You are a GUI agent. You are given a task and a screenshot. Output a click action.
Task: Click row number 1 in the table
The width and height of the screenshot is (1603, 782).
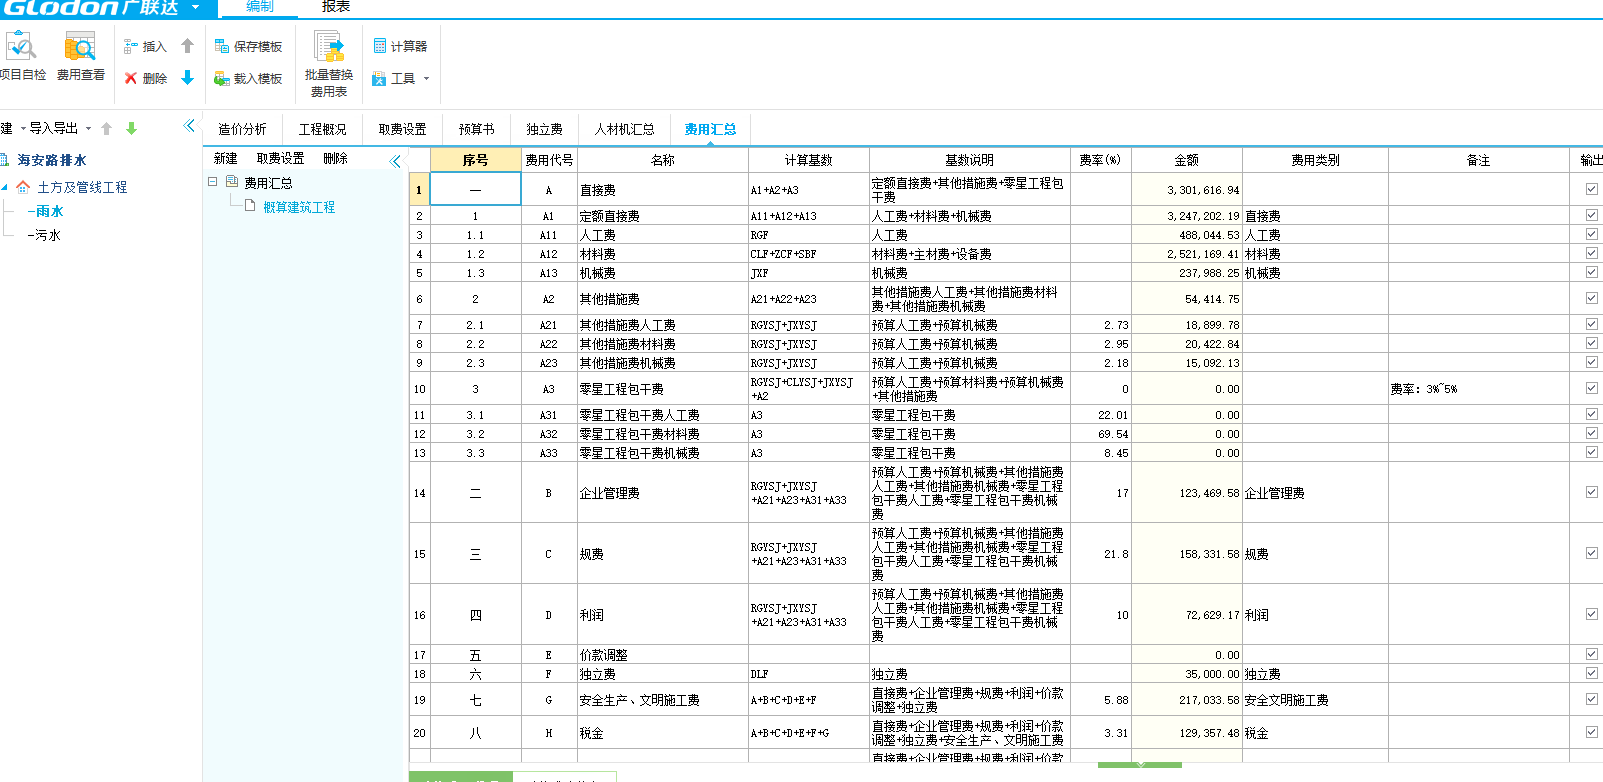[419, 189]
